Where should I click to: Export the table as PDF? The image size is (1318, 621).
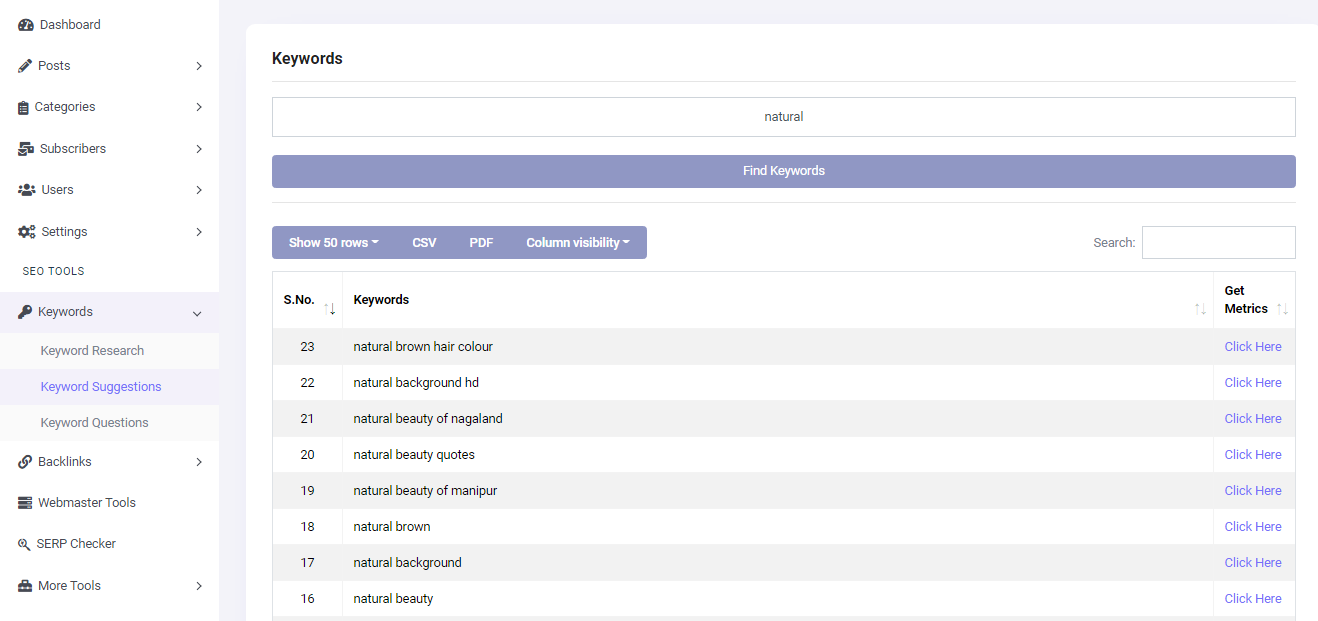pyautogui.click(x=481, y=242)
